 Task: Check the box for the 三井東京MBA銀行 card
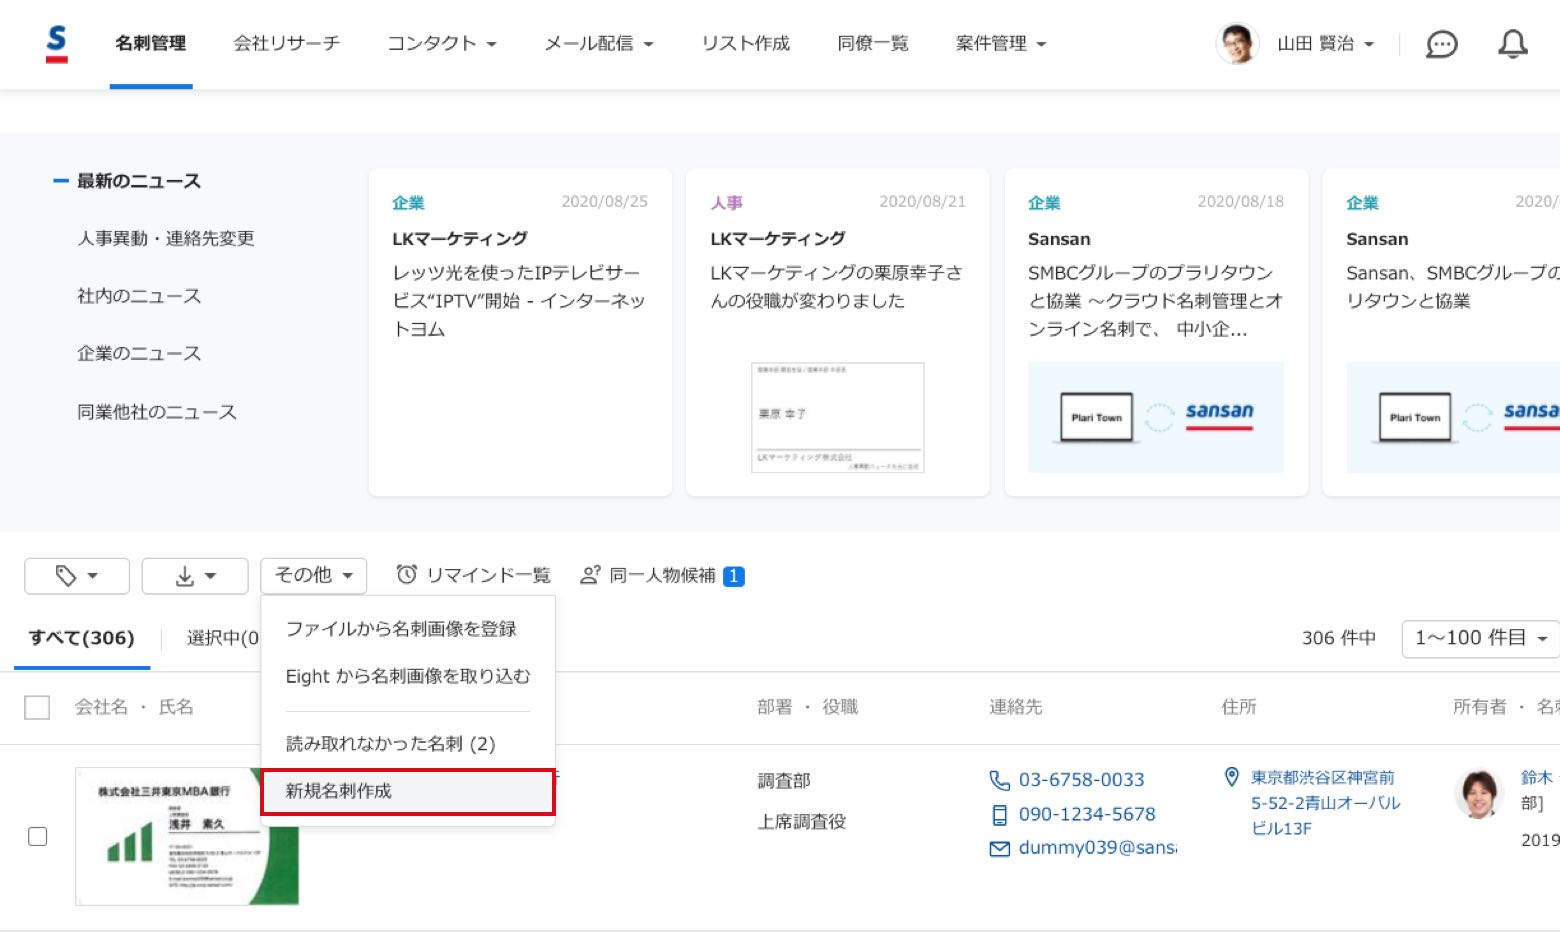38,836
